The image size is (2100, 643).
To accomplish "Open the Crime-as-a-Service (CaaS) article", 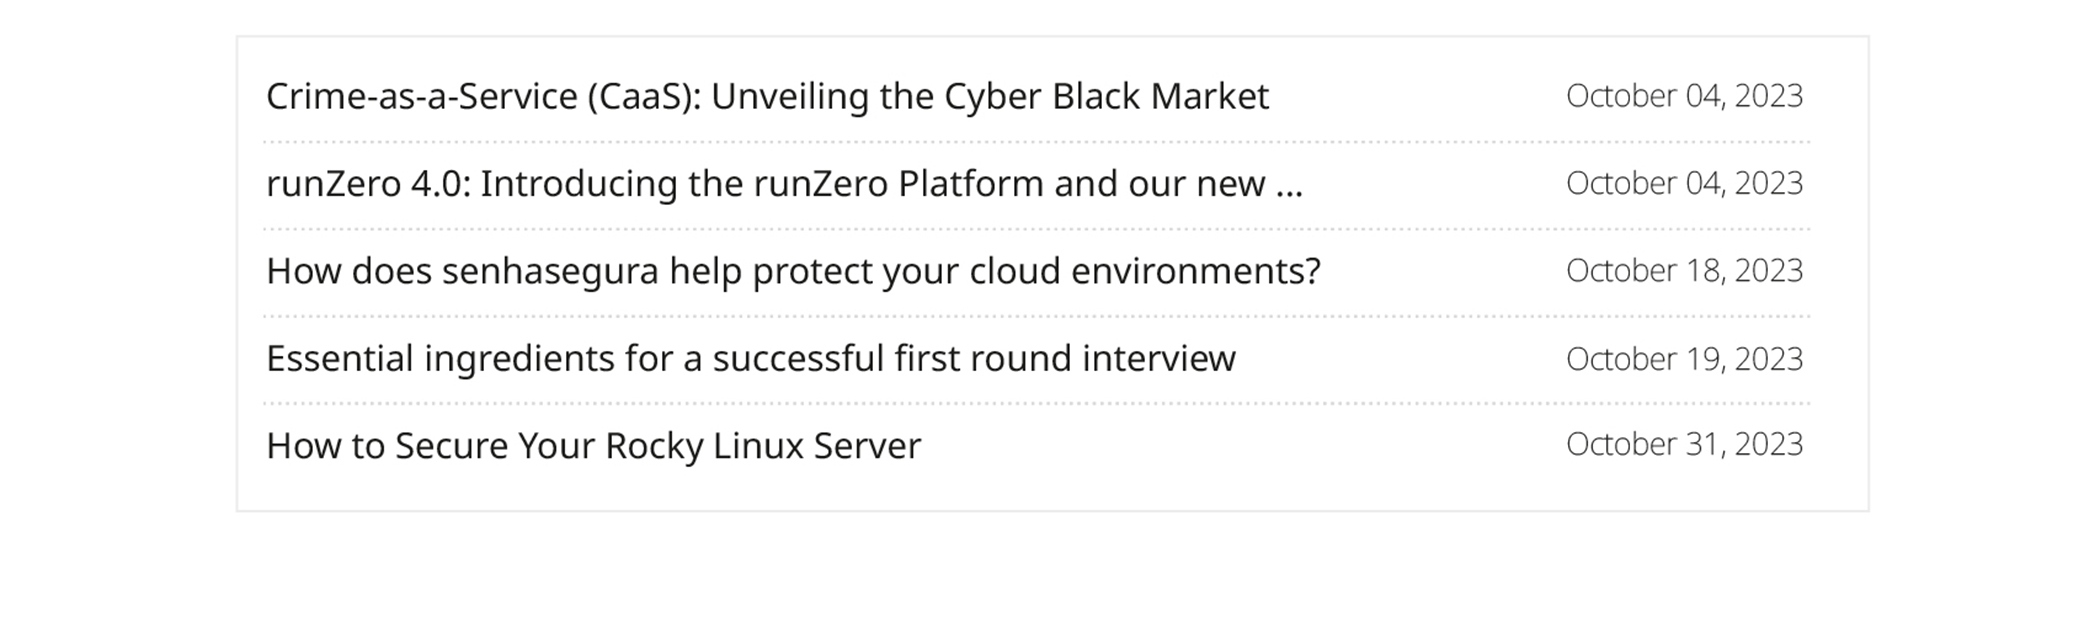I will [767, 97].
